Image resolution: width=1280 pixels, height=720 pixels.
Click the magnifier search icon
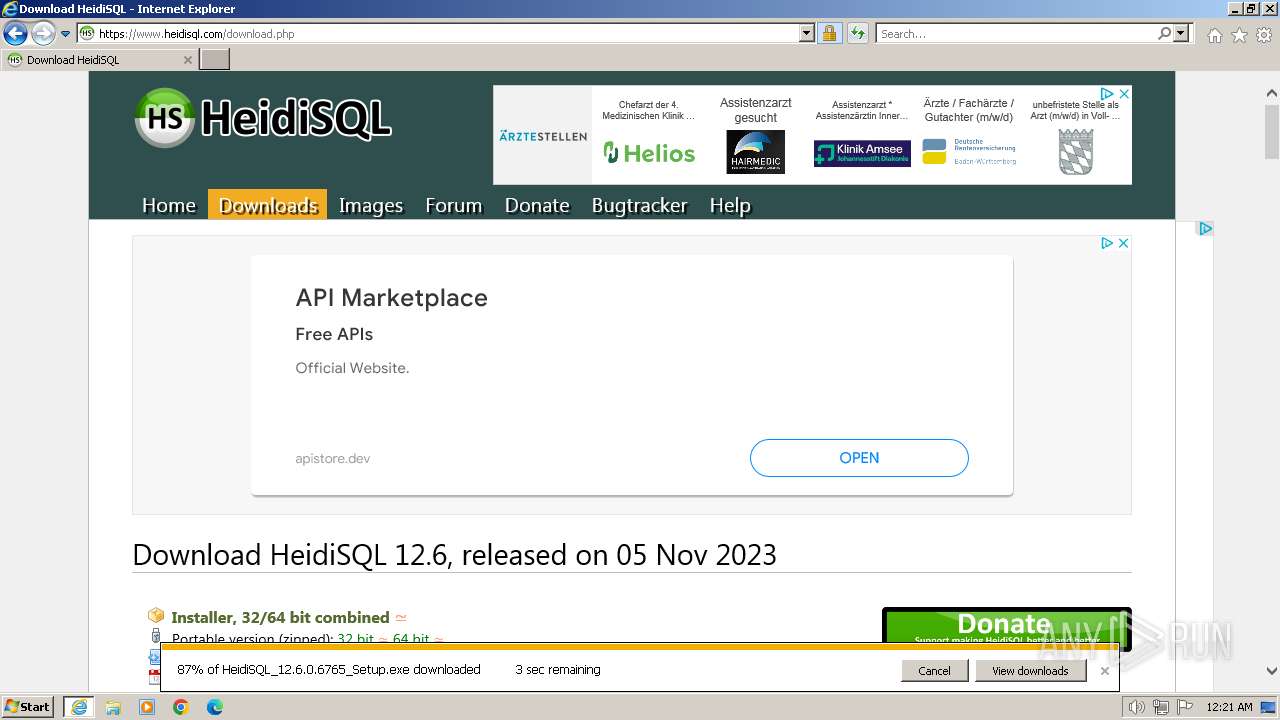click(1165, 34)
